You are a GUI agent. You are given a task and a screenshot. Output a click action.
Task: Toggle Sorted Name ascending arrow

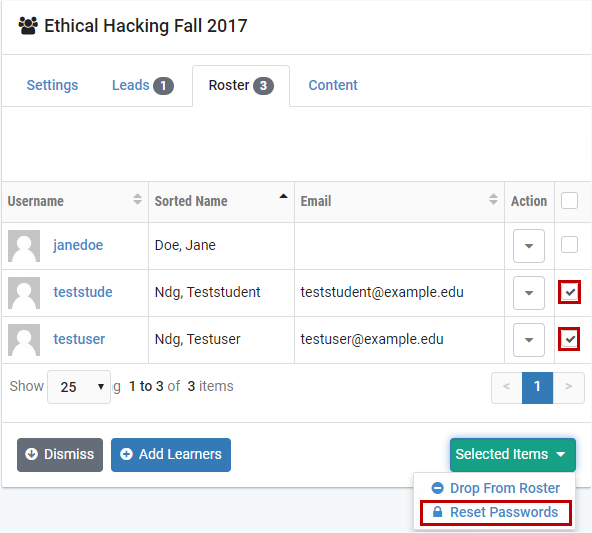point(284,196)
